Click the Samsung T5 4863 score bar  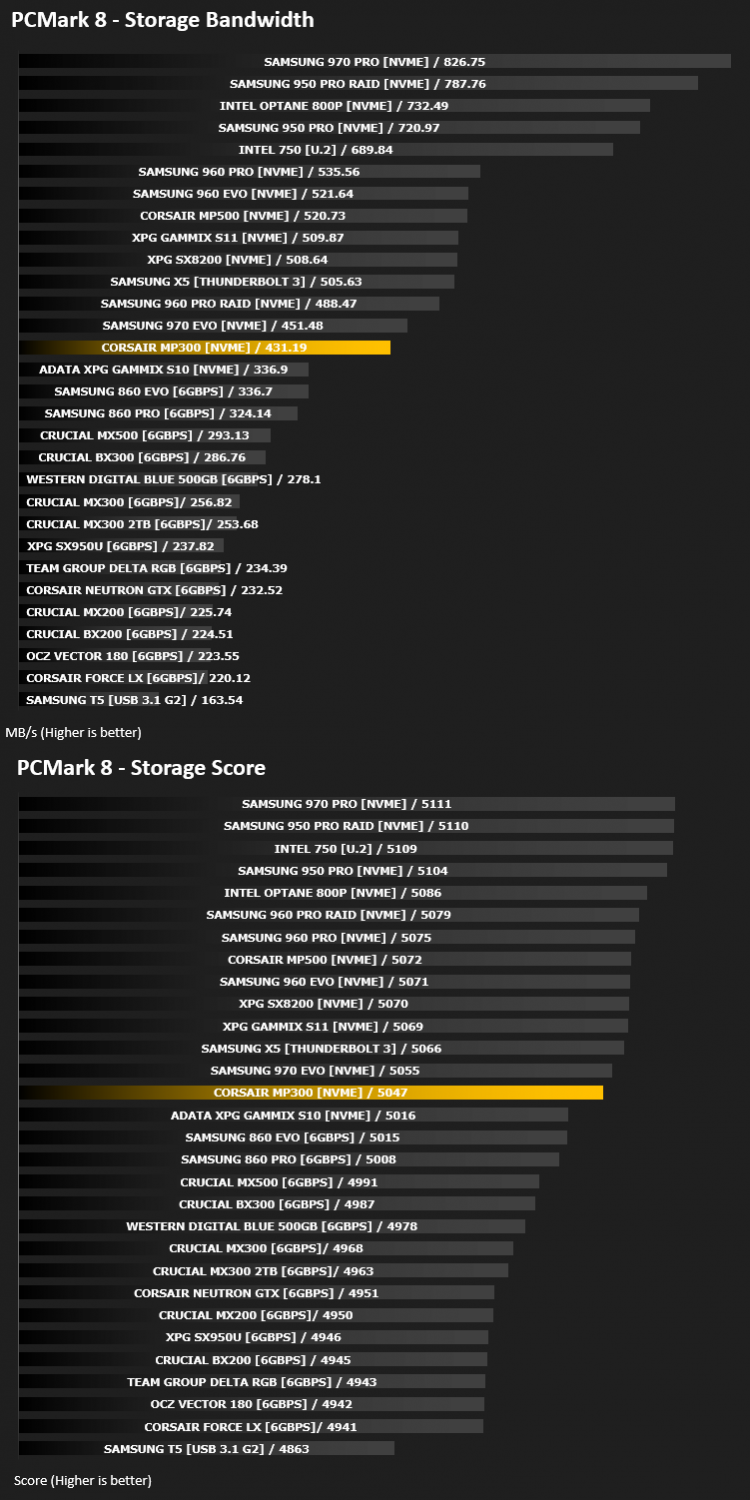[x=206, y=1447]
